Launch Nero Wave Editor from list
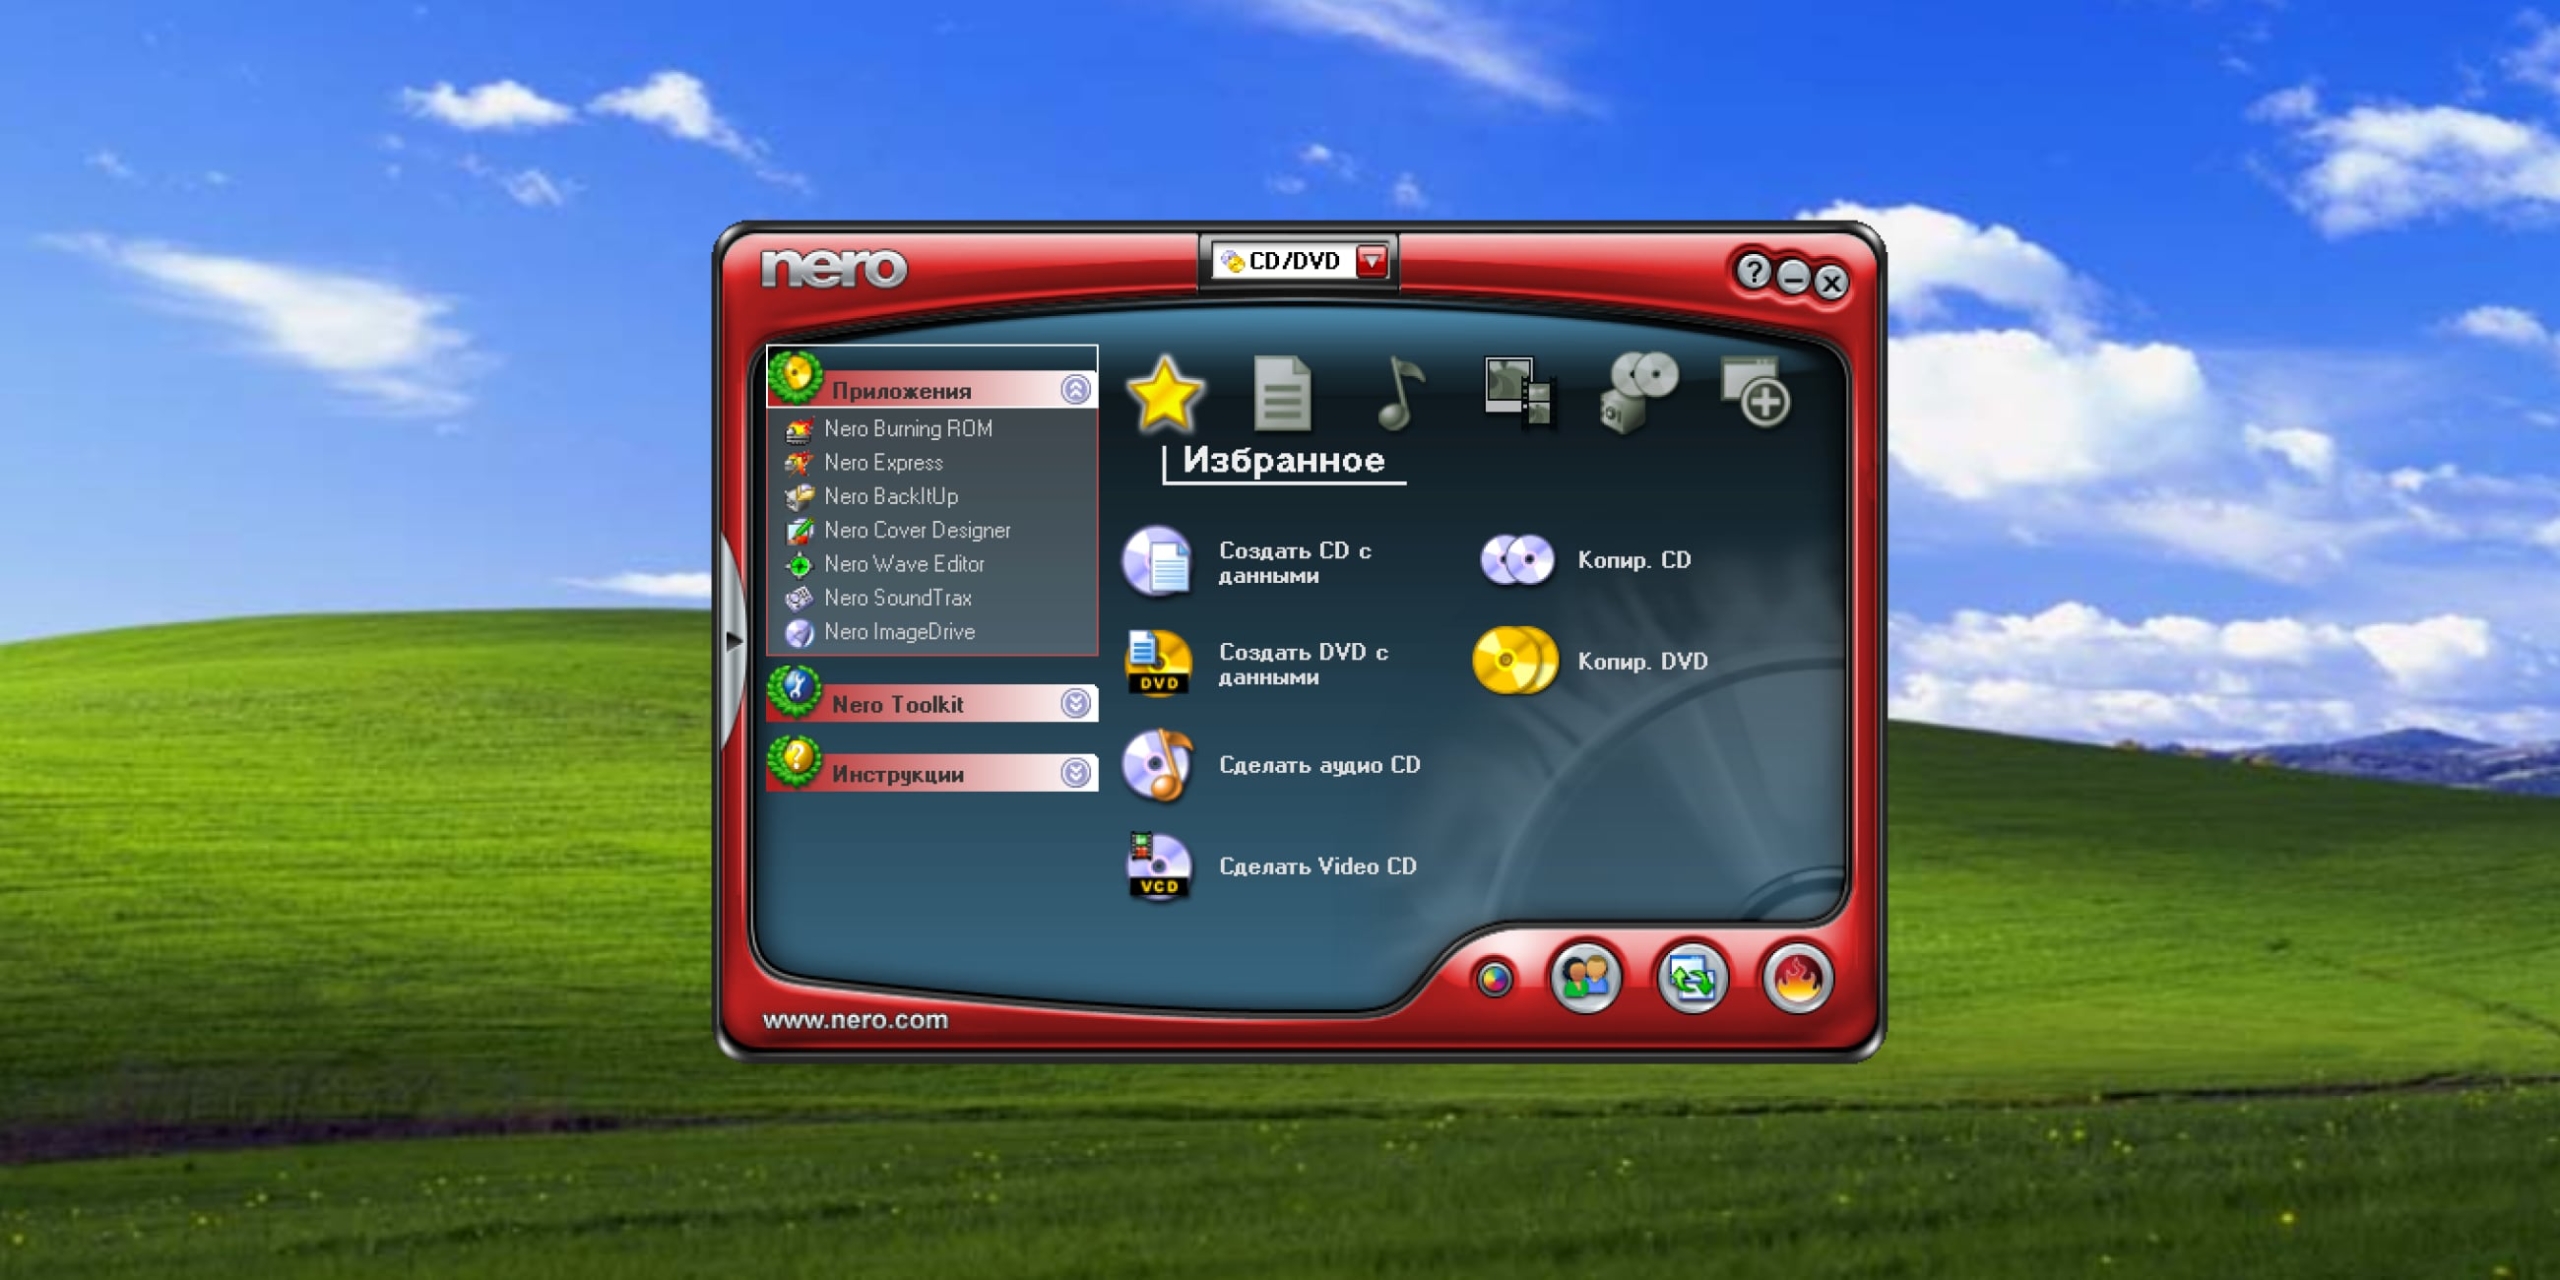 (x=904, y=565)
